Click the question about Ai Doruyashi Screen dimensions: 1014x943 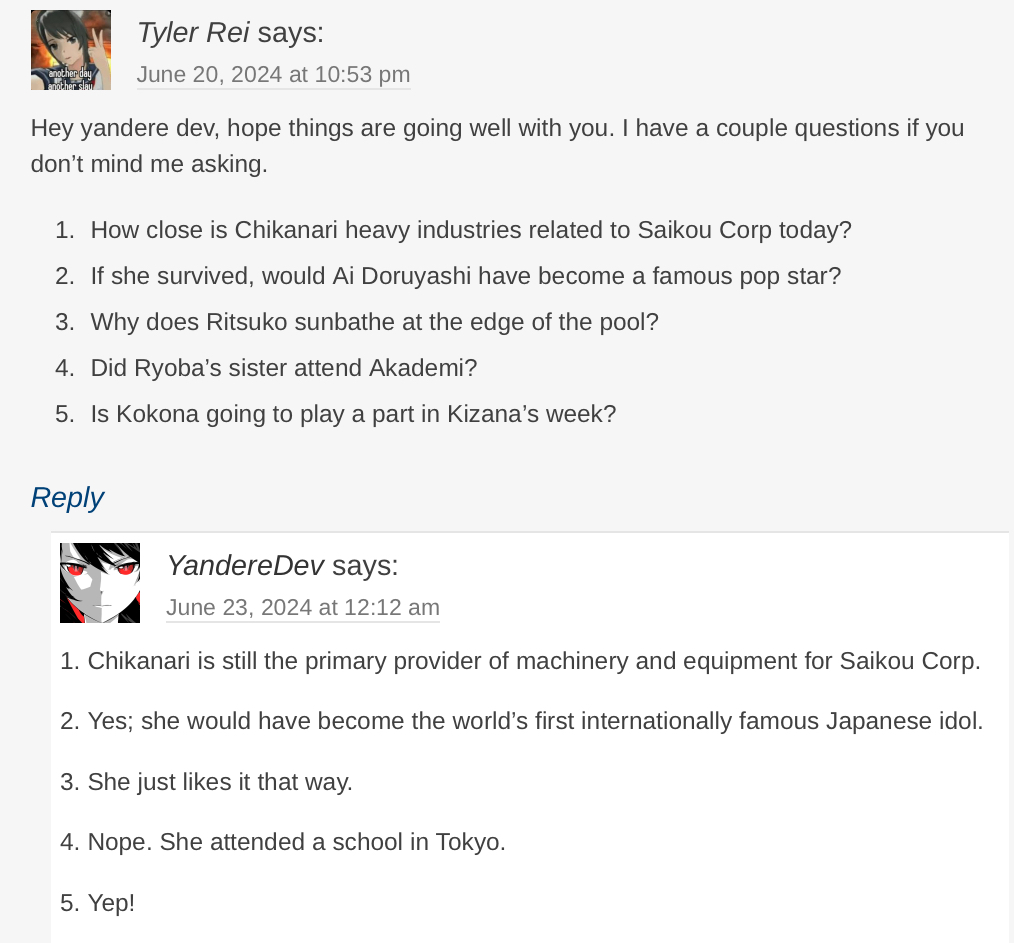465,276
